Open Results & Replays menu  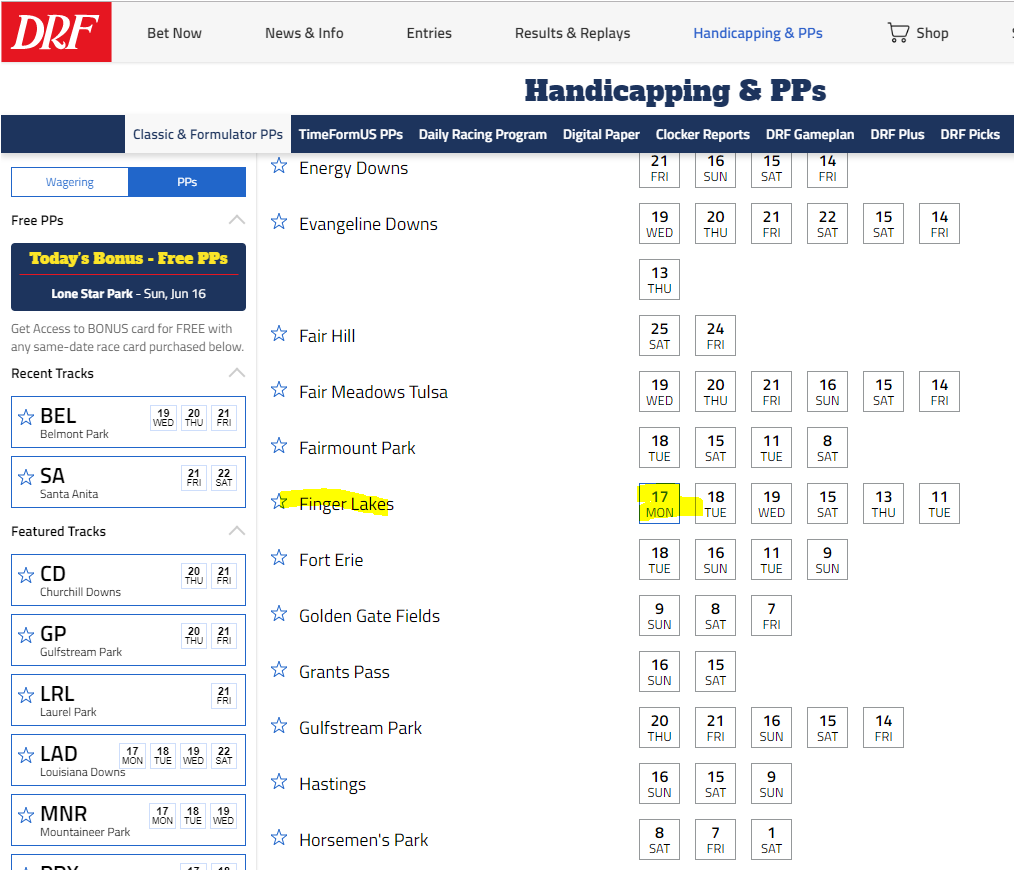(x=572, y=33)
